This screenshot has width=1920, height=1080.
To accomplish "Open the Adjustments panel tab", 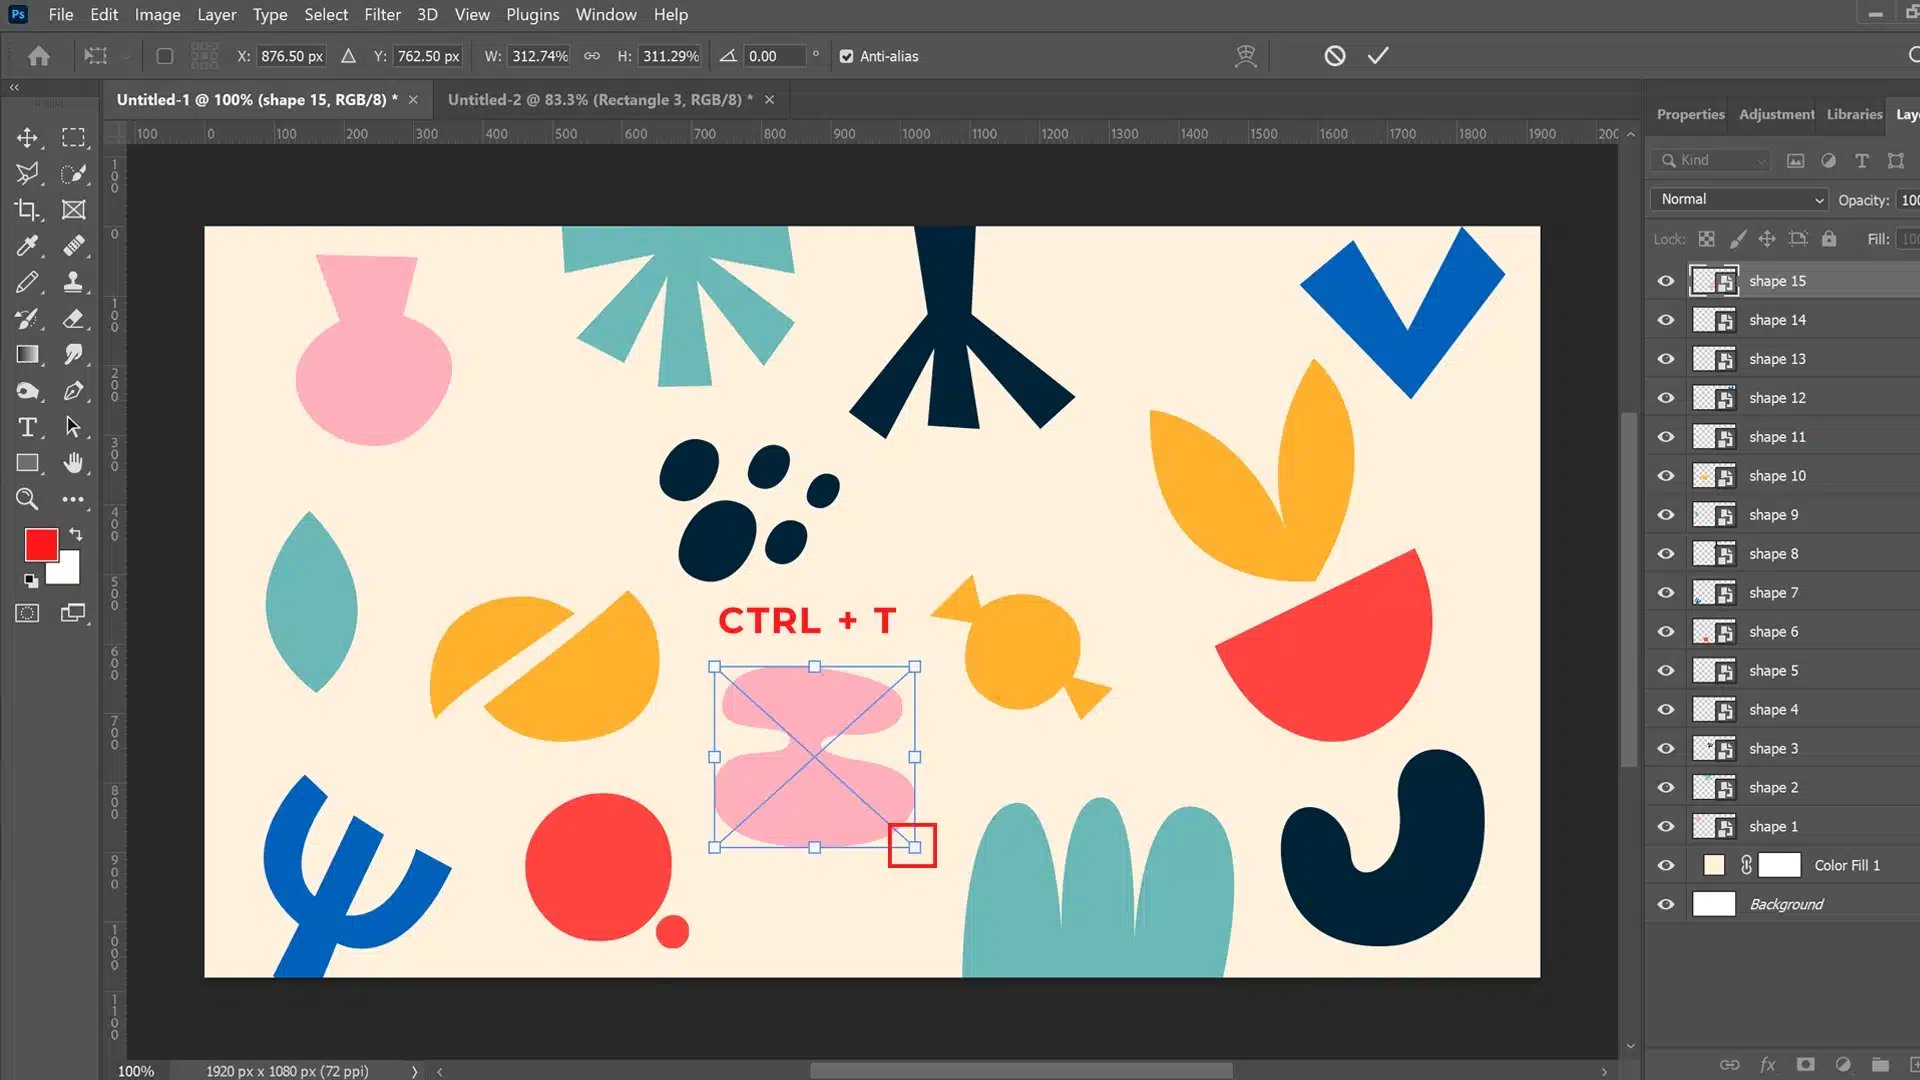I will tap(1776, 114).
